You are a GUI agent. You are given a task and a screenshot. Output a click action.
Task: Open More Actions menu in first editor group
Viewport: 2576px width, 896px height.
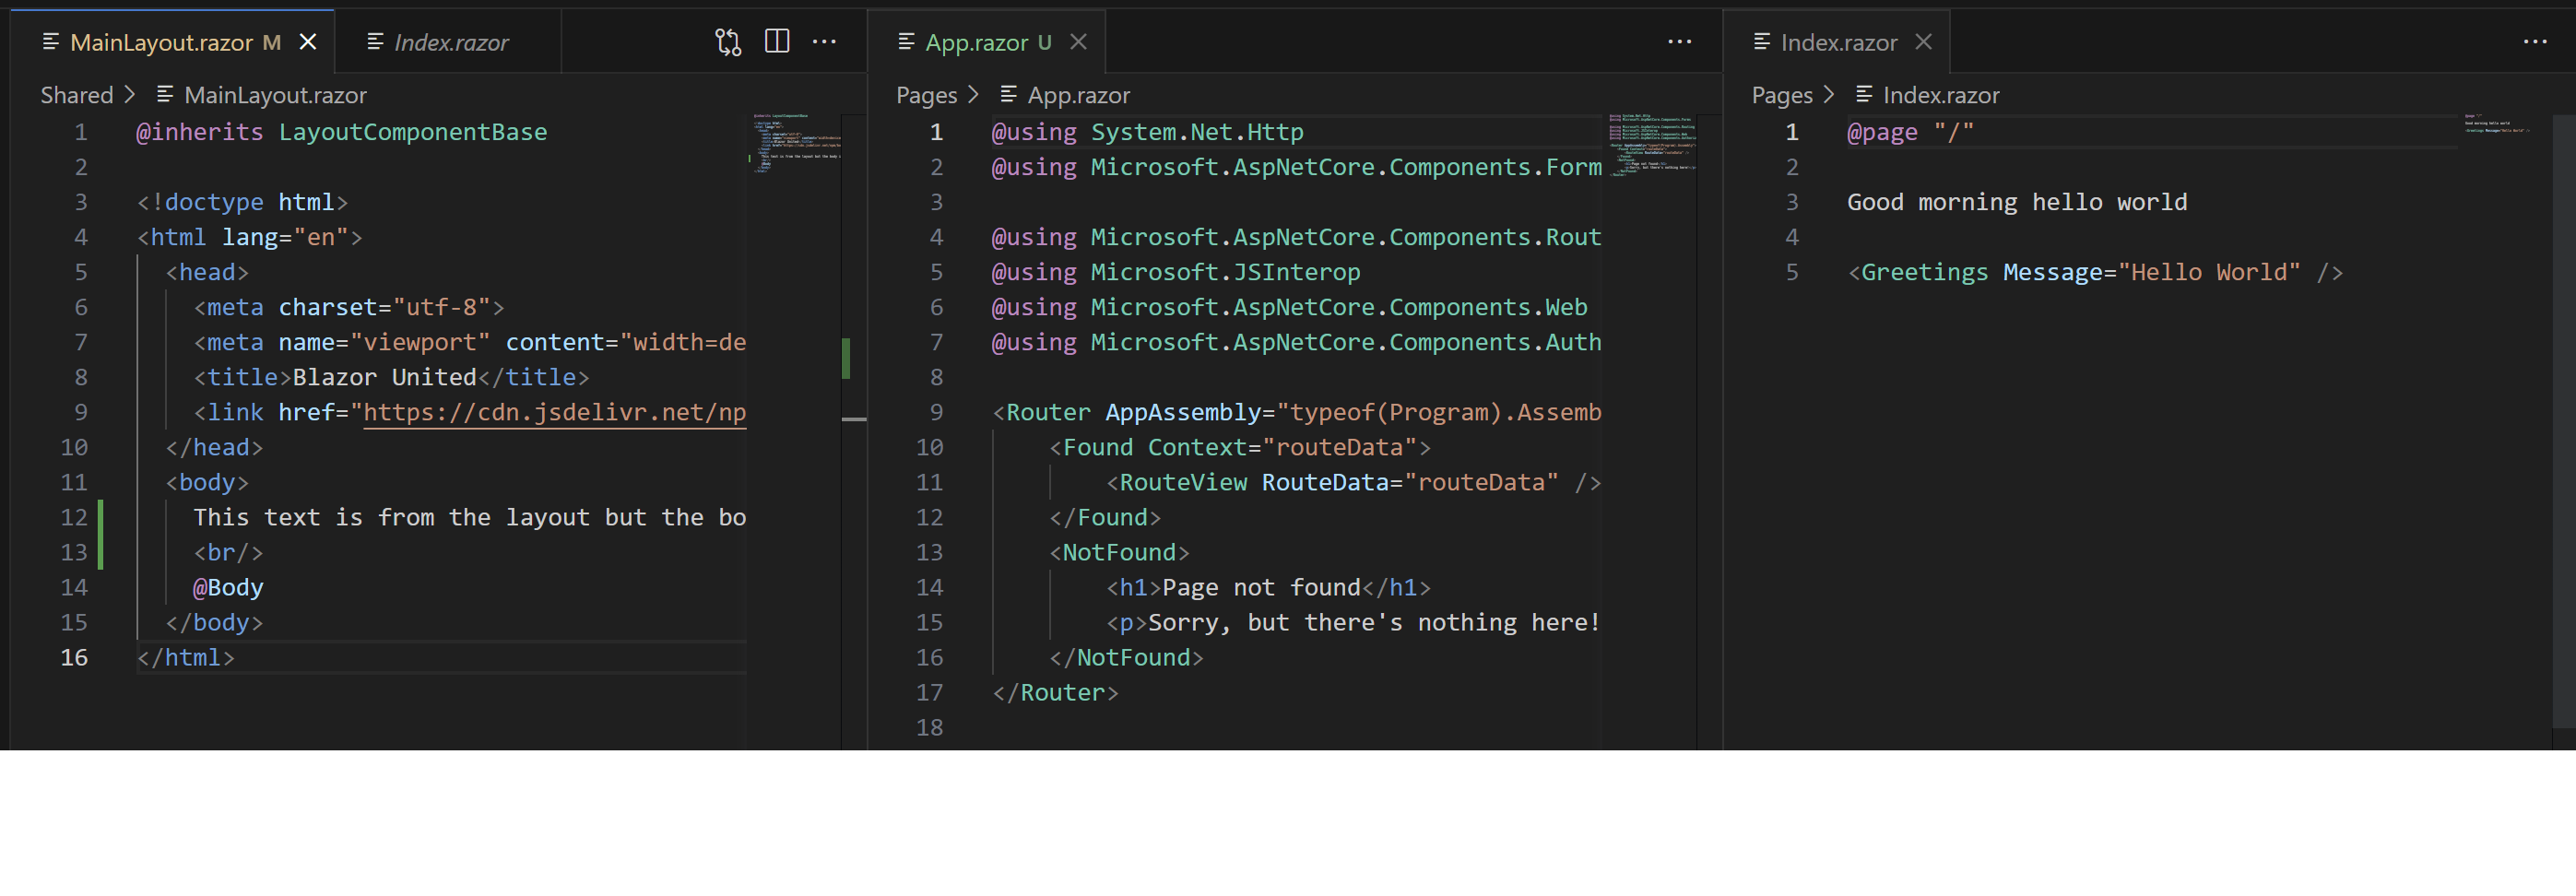point(825,42)
